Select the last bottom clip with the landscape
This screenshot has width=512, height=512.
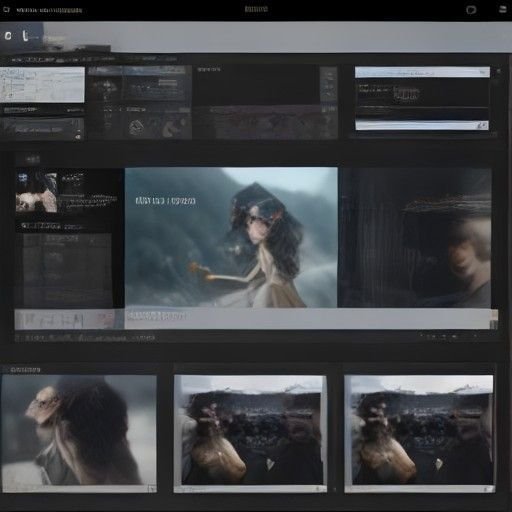click(419, 433)
